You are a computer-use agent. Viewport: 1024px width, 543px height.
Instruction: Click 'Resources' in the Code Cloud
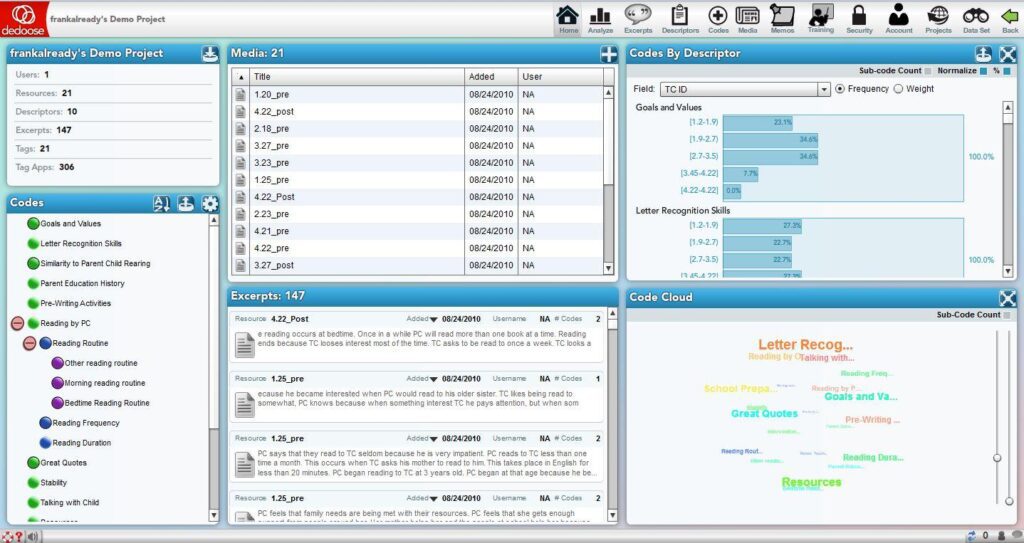(811, 482)
